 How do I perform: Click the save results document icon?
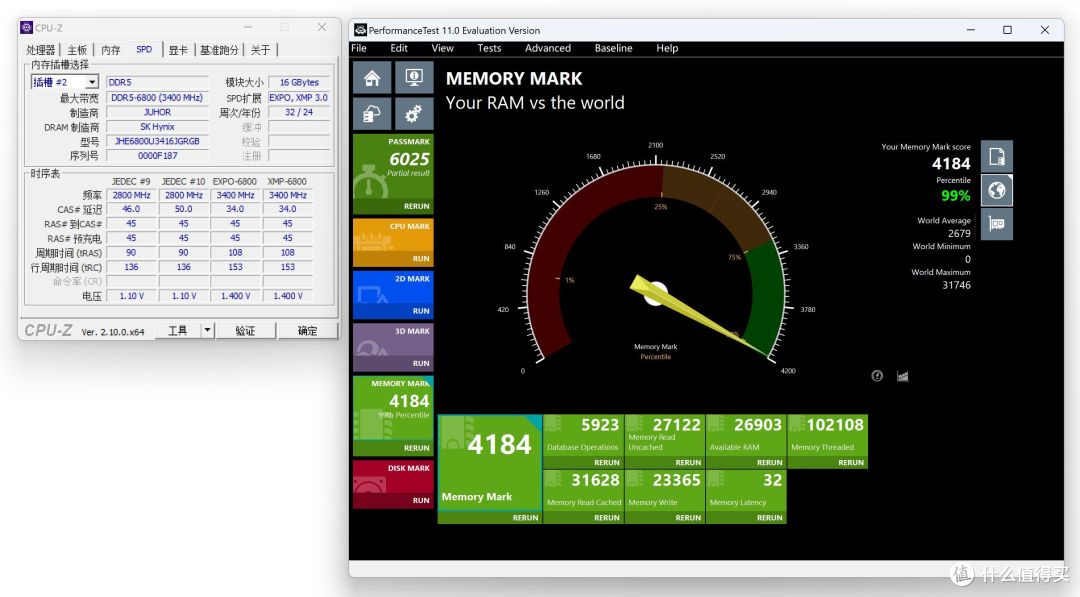997,156
